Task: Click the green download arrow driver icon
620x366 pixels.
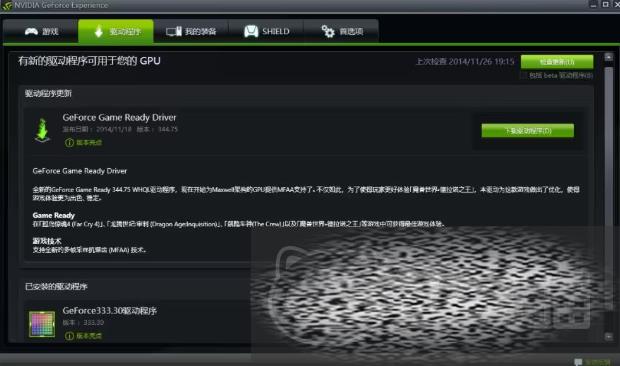Action: (x=42, y=130)
